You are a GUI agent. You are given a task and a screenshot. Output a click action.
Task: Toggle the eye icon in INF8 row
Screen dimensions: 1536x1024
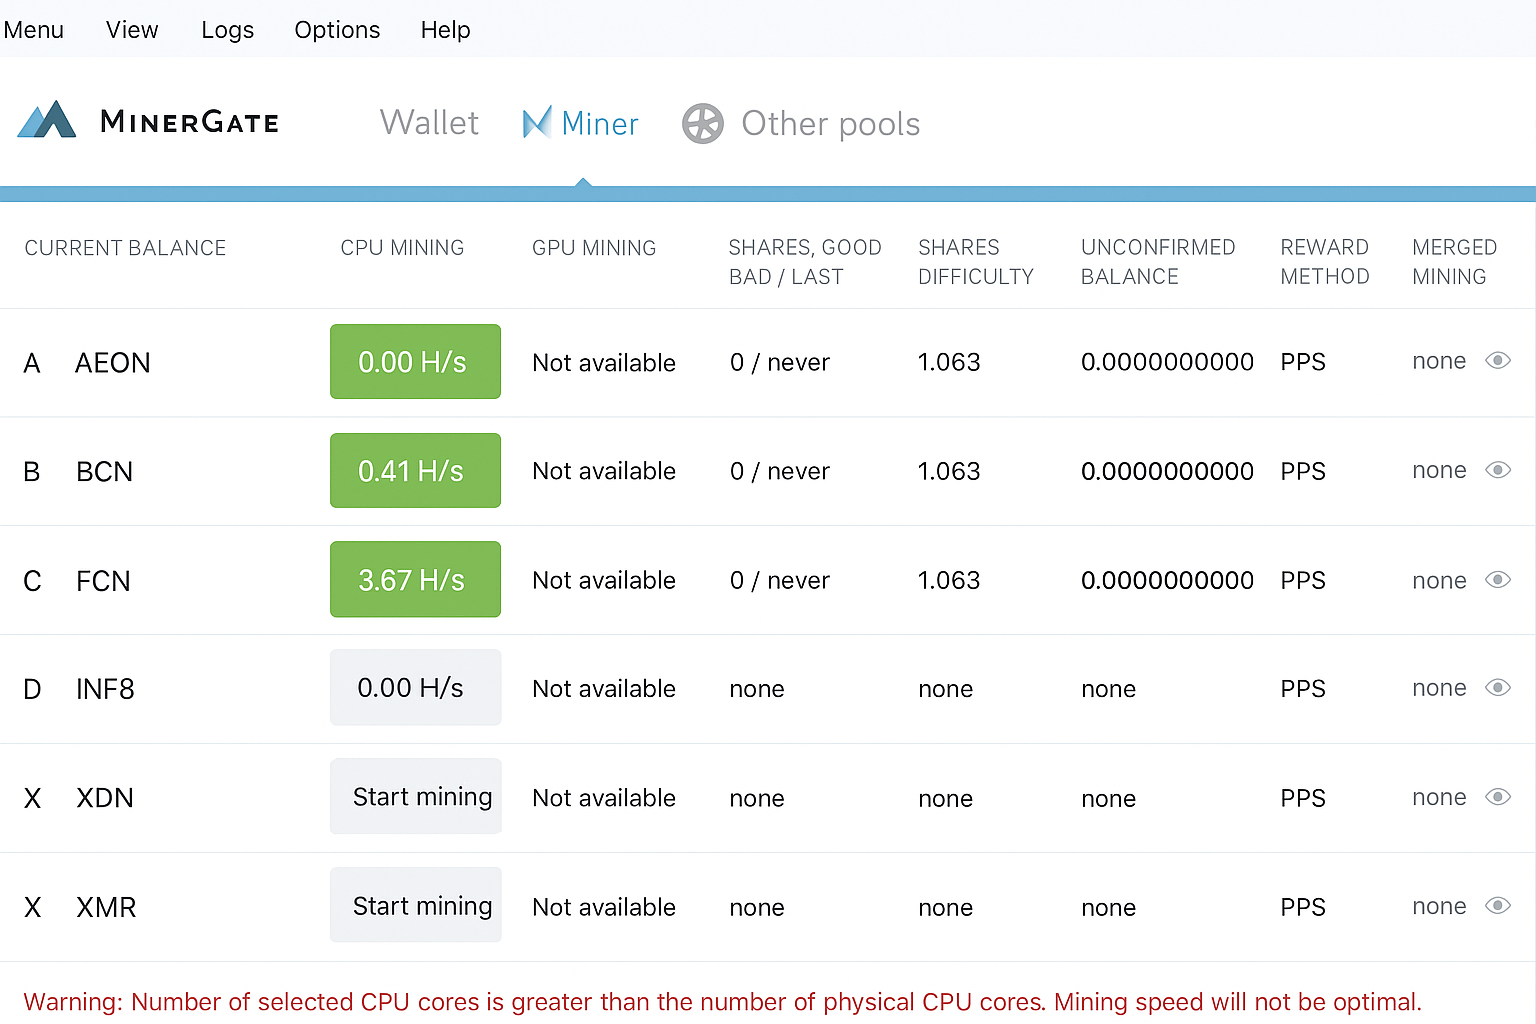coord(1498,687)
